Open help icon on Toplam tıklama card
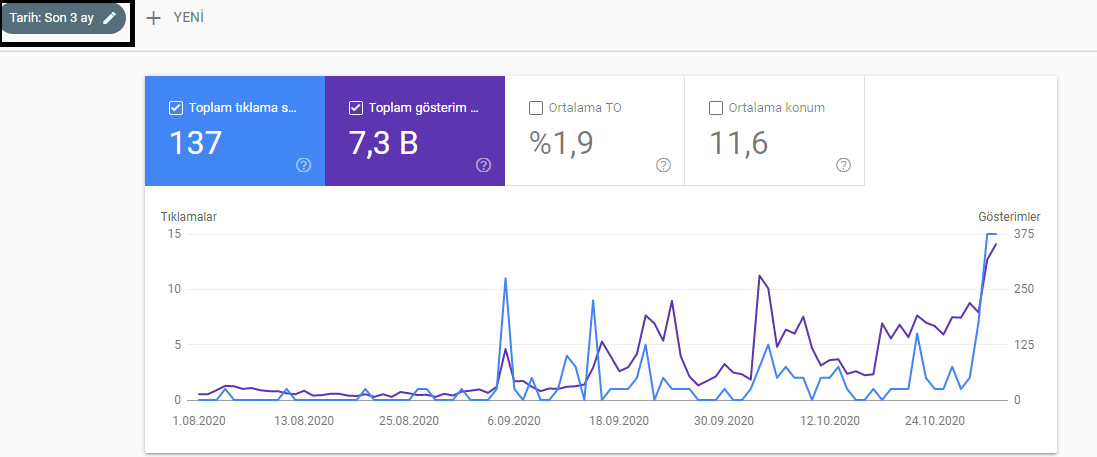The width and height of the screenshot is (1097, 457). tap(304, 165)
